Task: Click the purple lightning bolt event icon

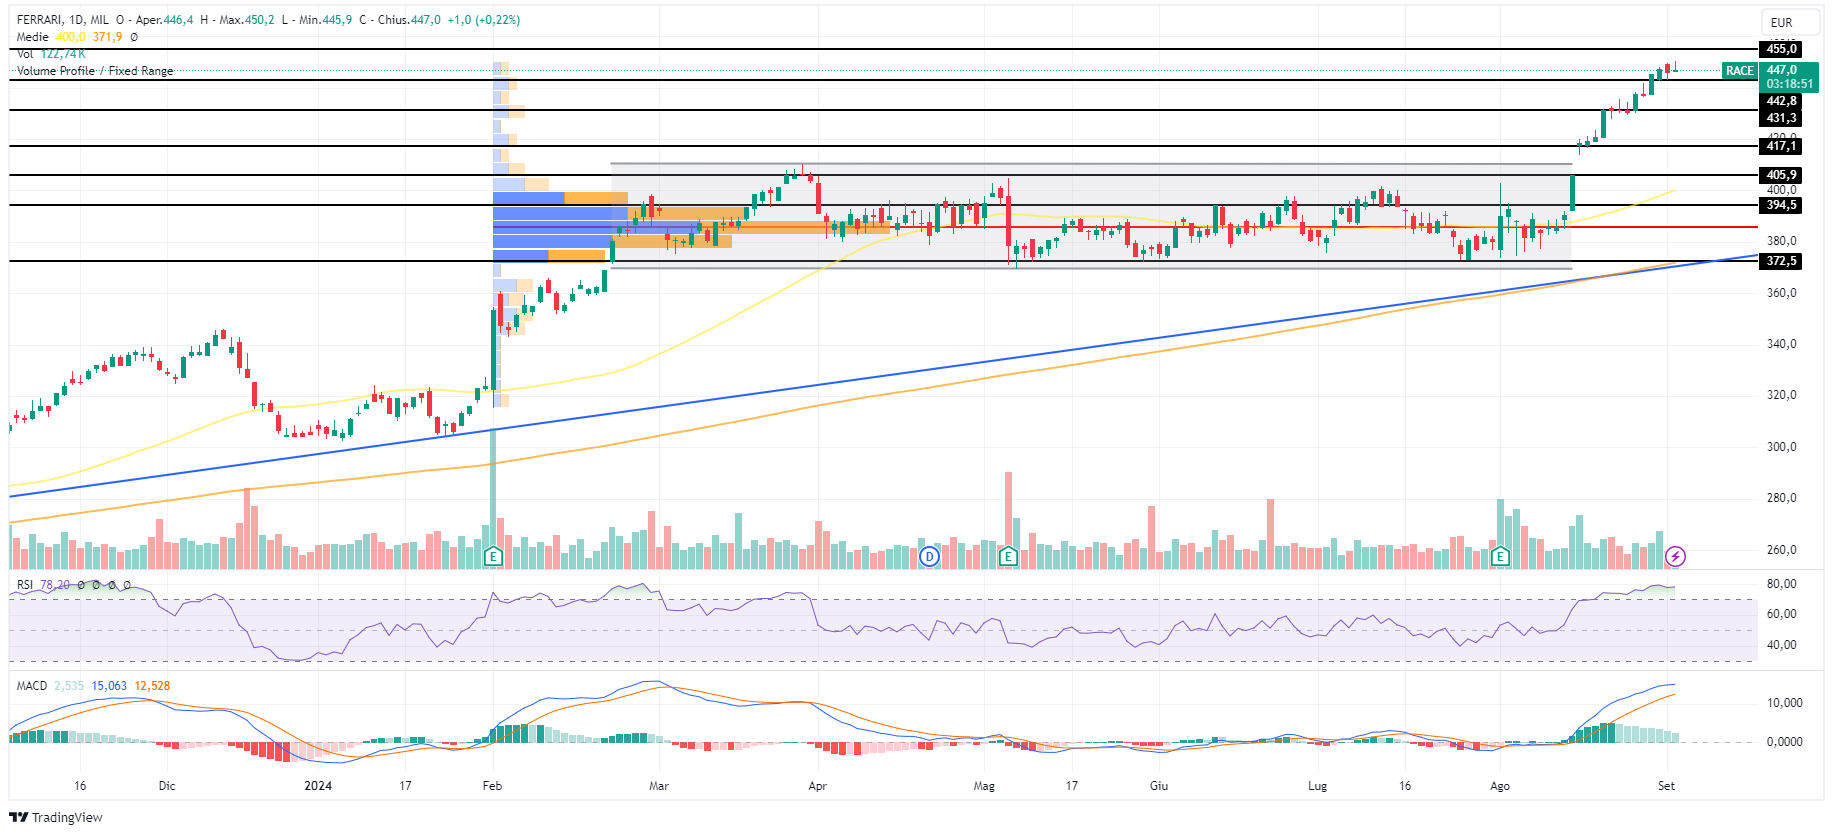Action: (x=1675, y=556)
